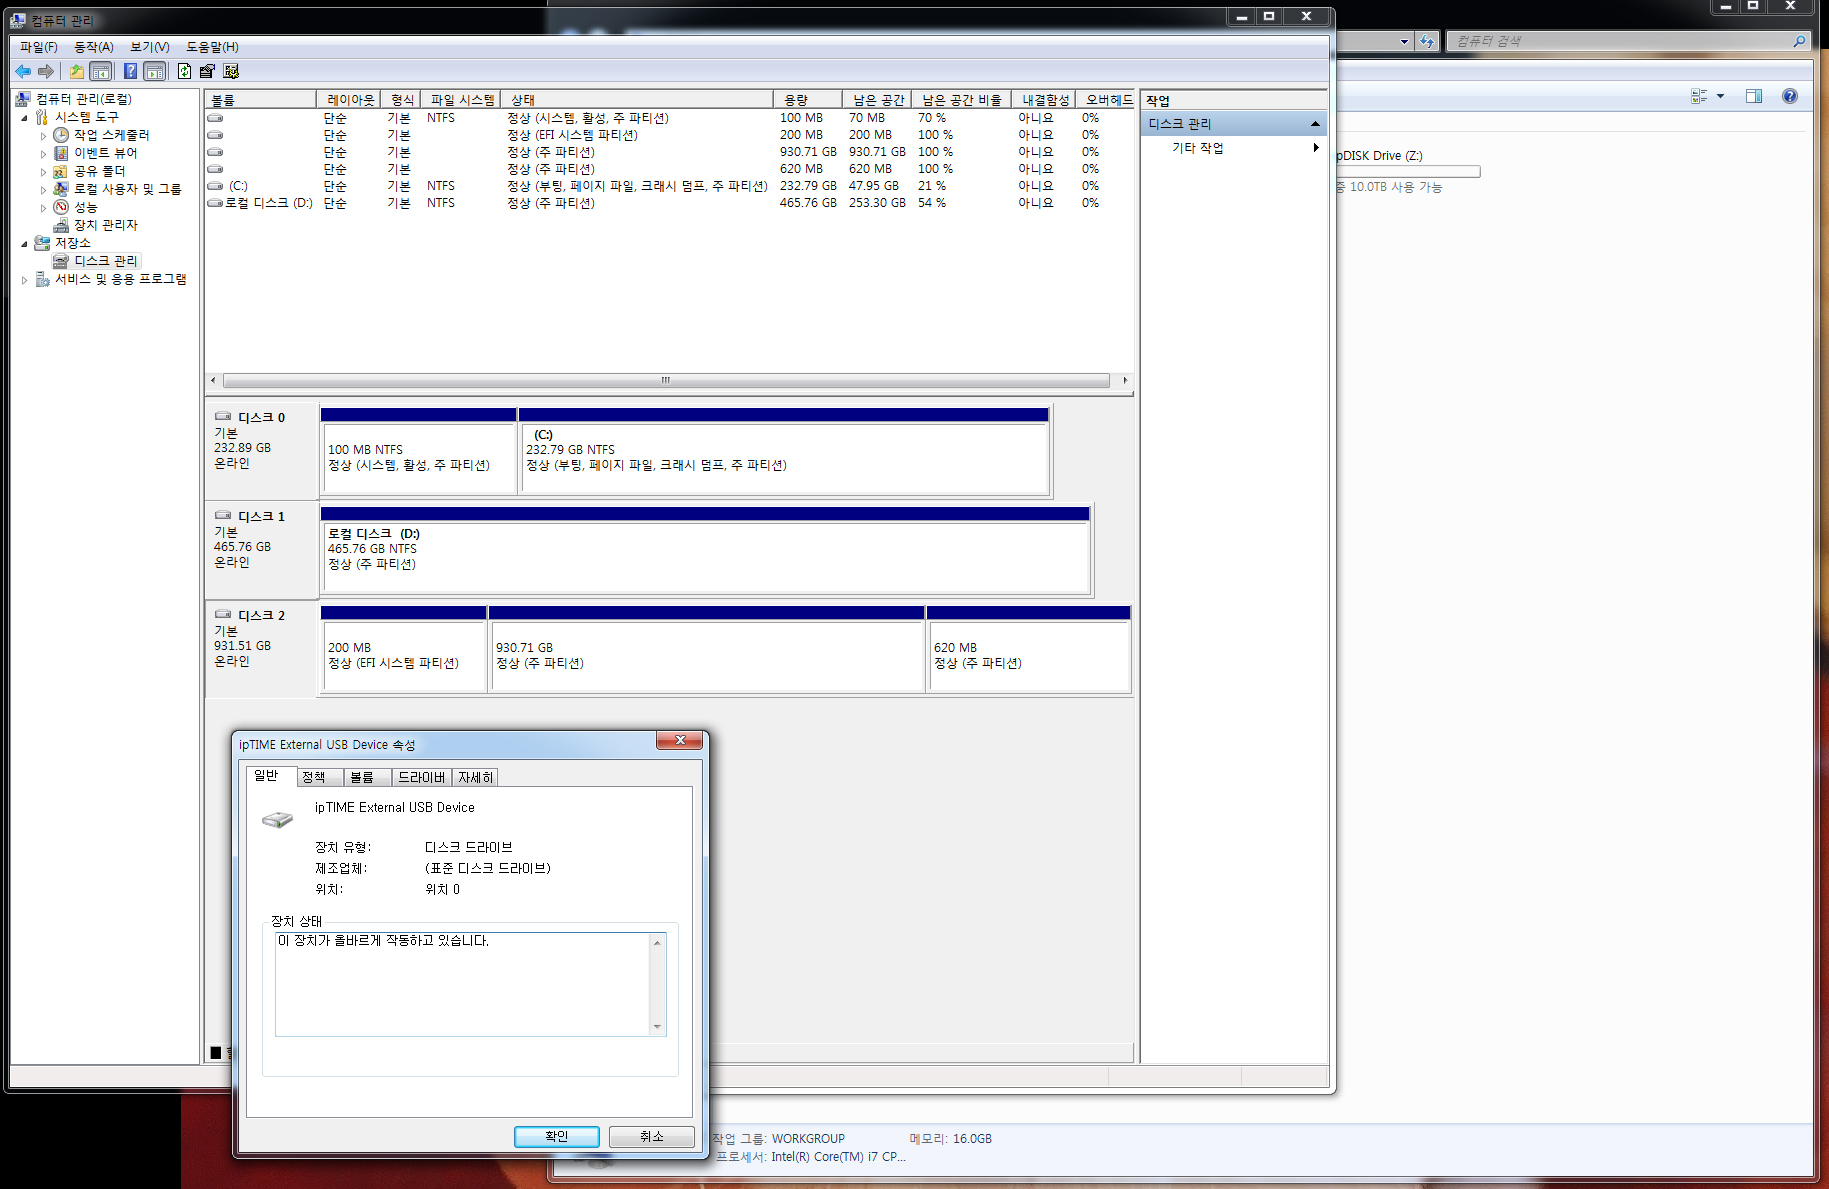Click the Device Manager (장치 관리자) icon
The image size is (1829, 1189).
pos(61,225)
